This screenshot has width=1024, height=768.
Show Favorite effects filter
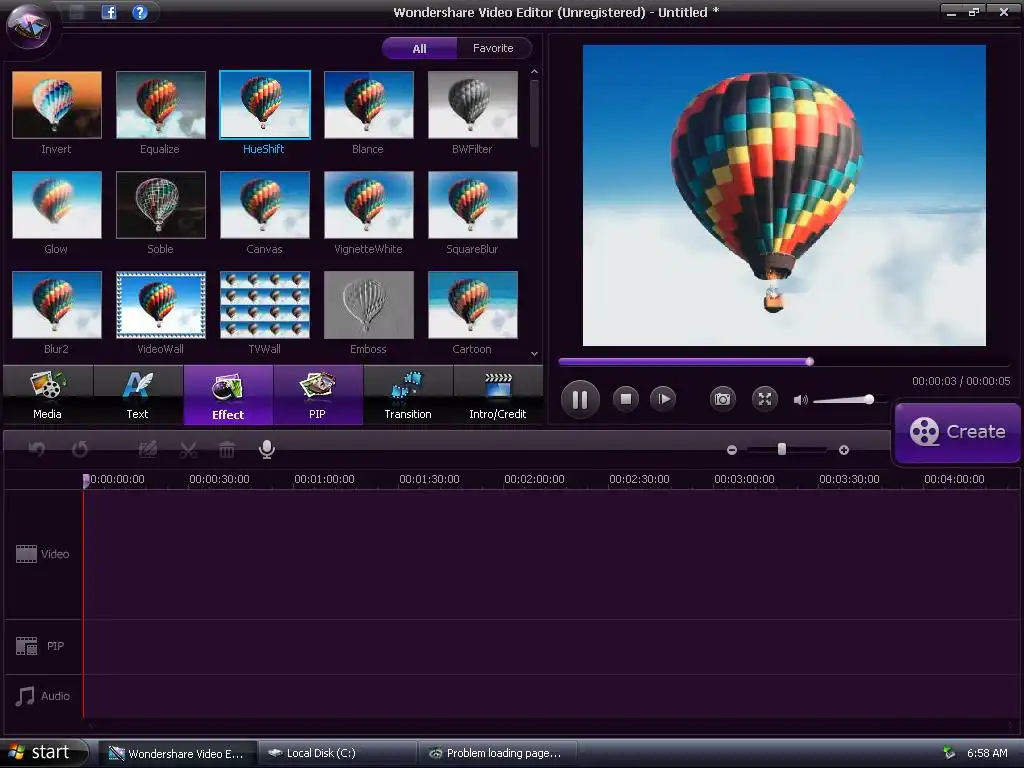[494, 48]
